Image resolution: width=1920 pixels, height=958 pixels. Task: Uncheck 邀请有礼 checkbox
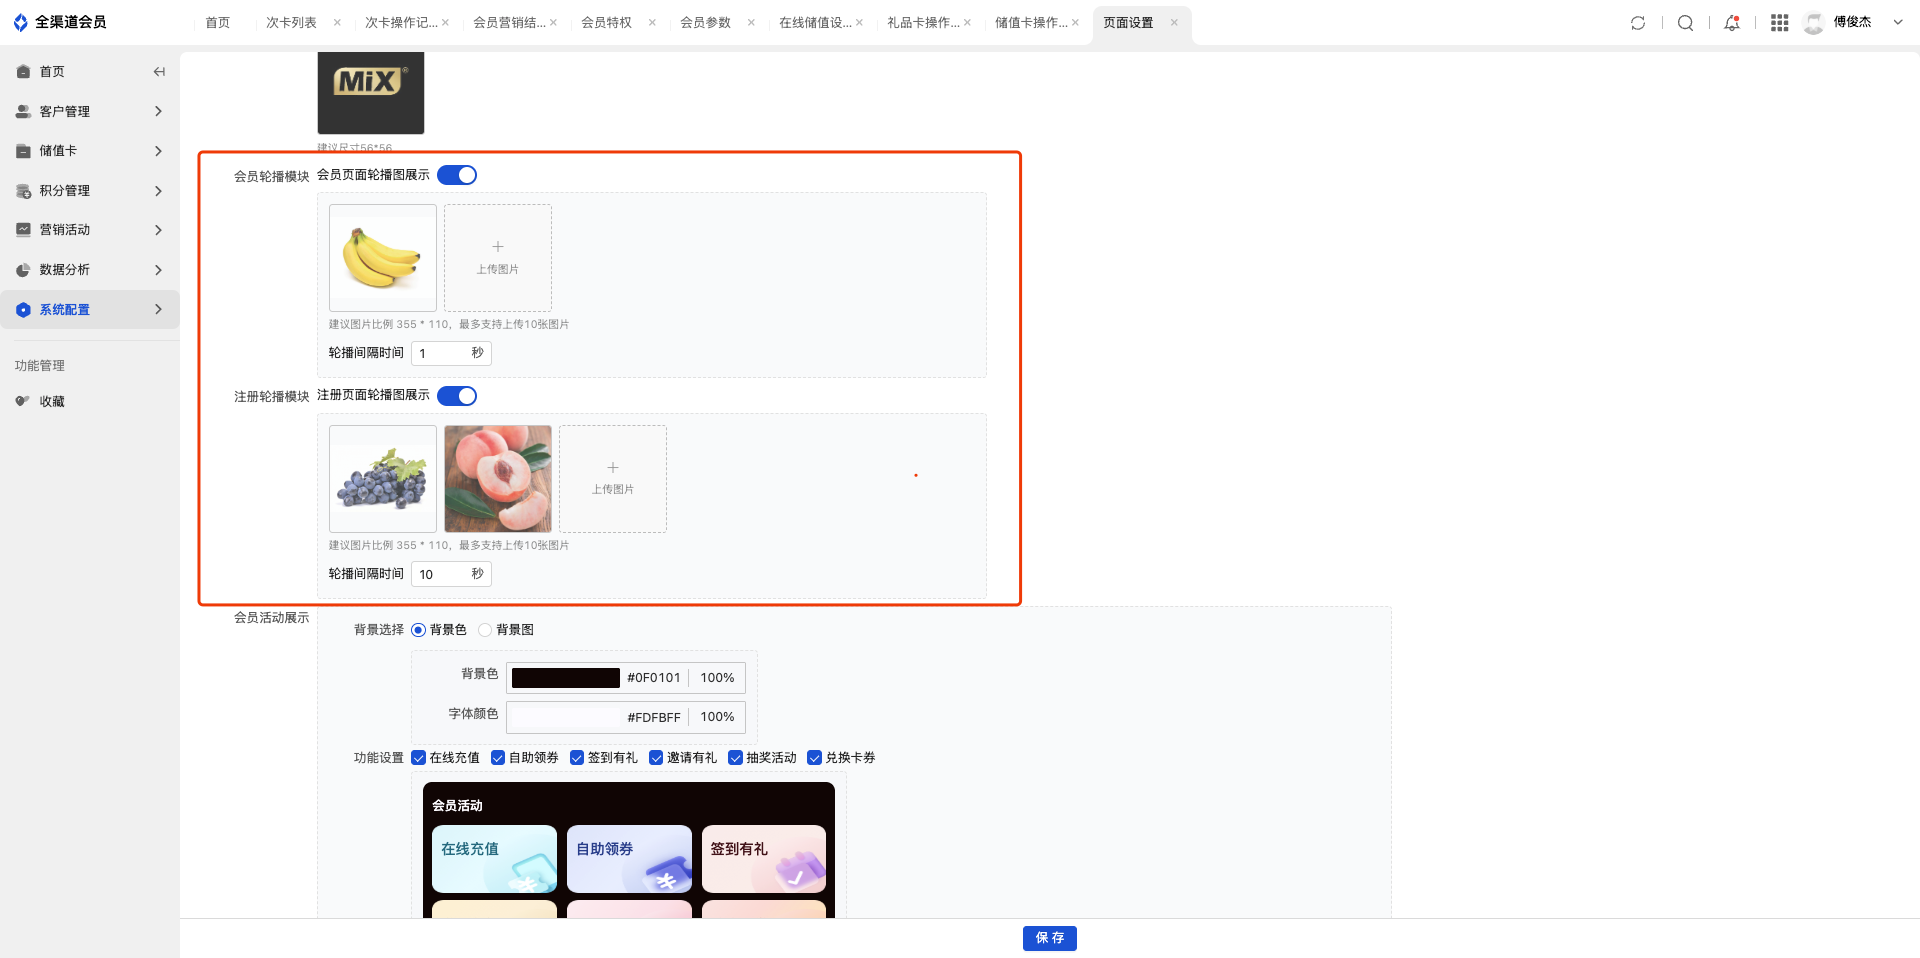click(656, 758)
